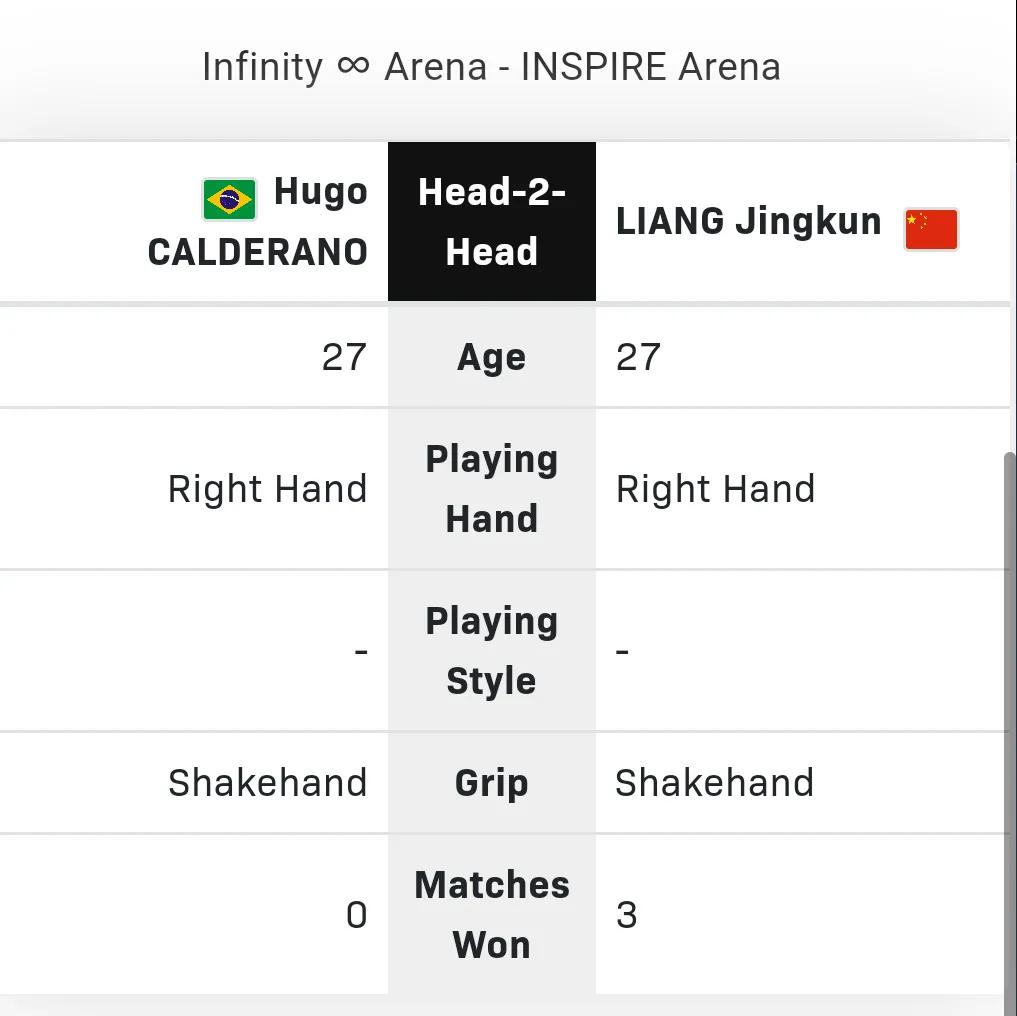The image size is (1017, 1016).
Task: Click Liang Jingkun's Right Hand value
Action: click(715, 489)
